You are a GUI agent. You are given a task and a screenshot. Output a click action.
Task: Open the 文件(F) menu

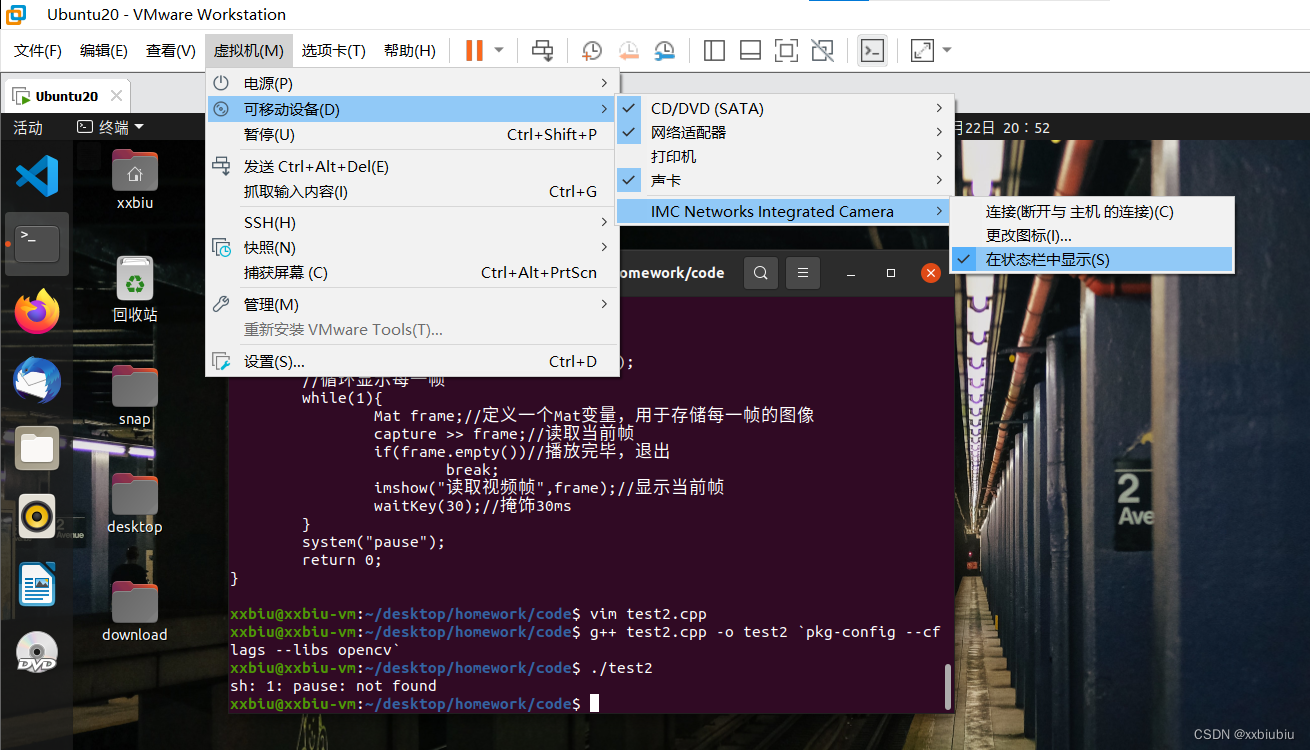coord(38,50)
